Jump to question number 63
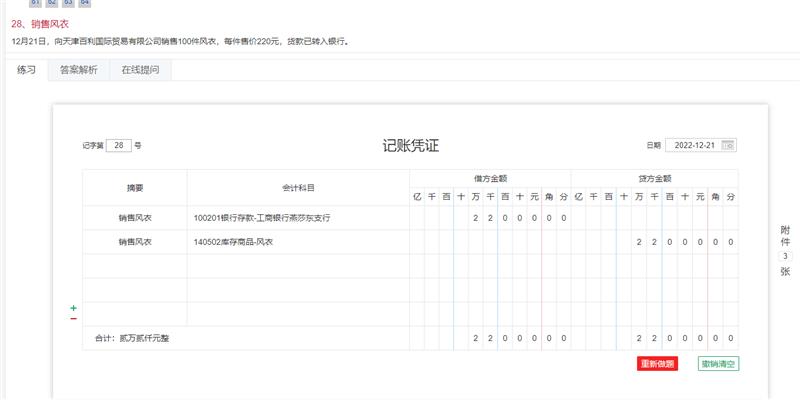800x400 pixels. pos(67,3)
